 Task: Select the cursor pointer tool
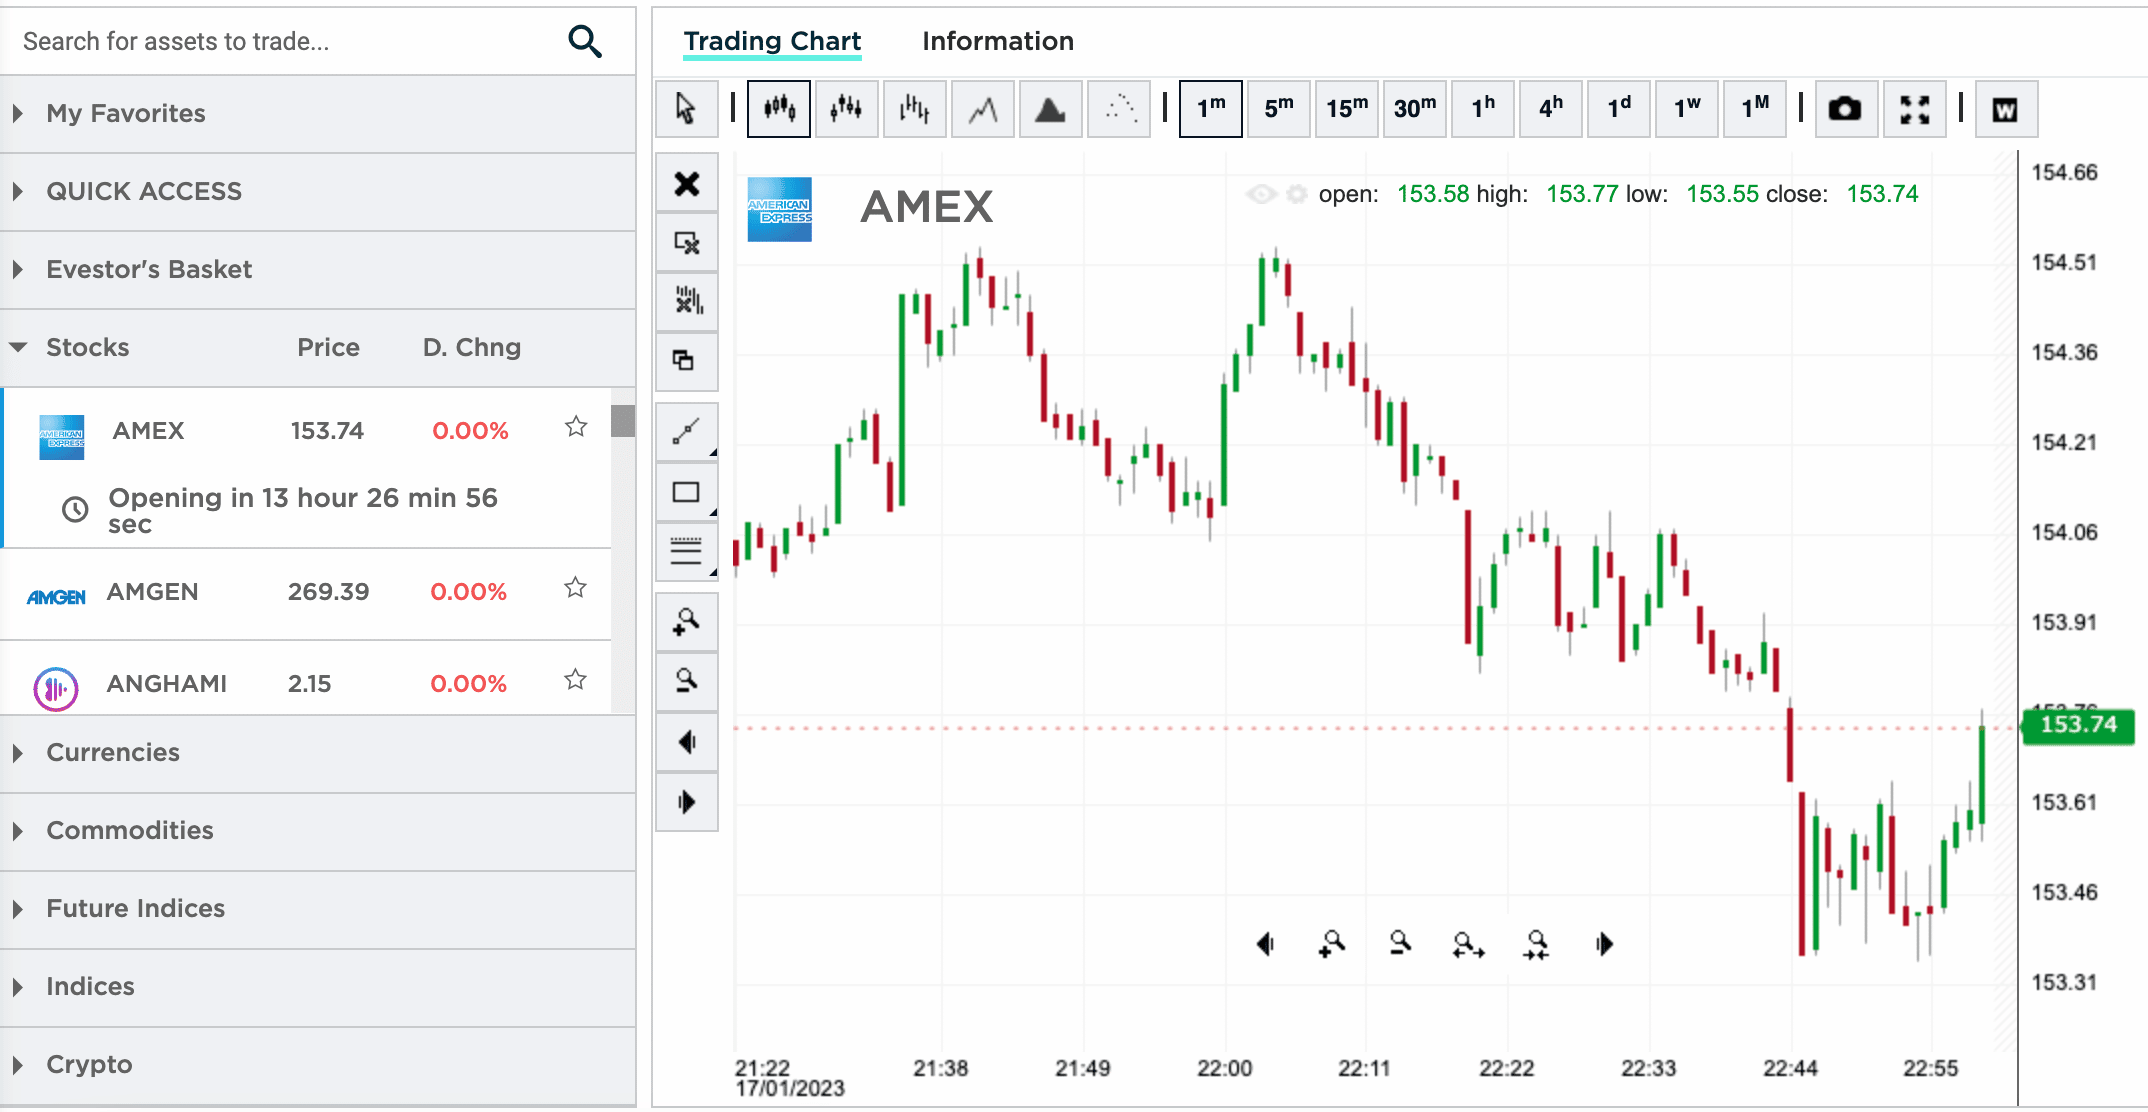pos(686,108)
